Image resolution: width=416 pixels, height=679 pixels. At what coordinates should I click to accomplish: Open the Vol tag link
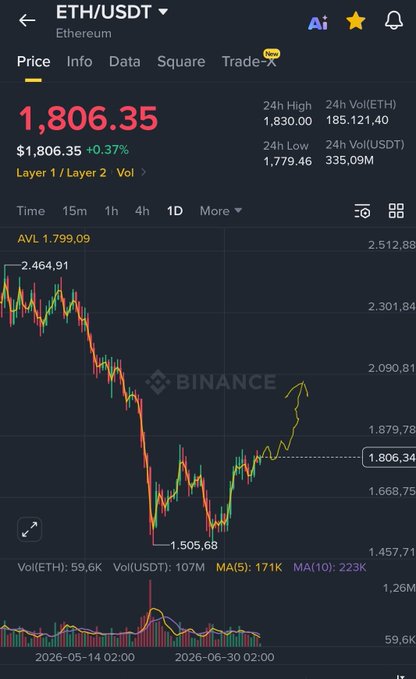click(125, 173)
